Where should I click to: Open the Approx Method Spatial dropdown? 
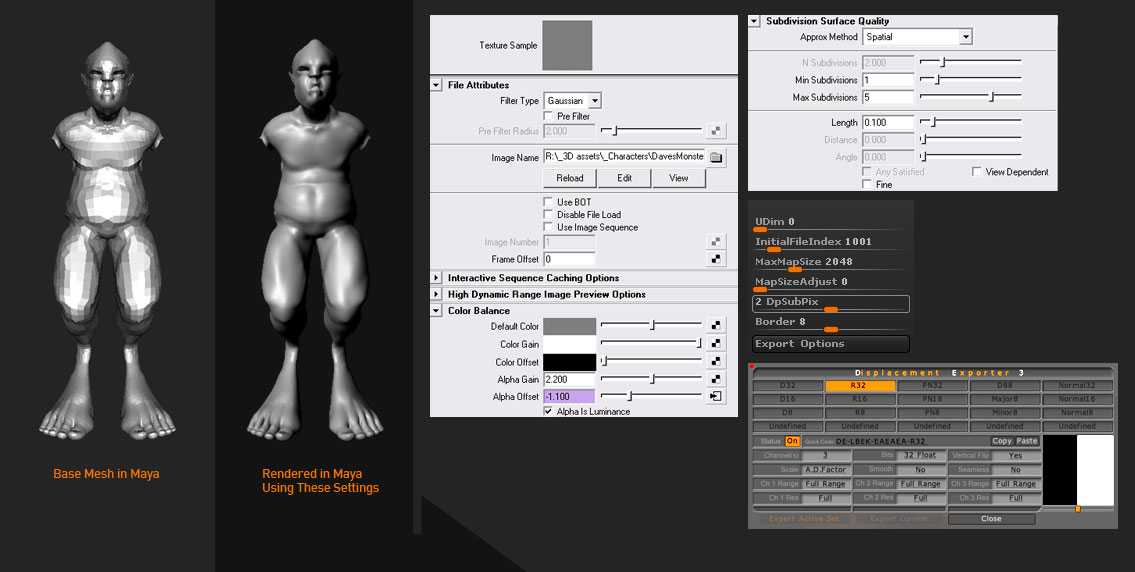coord(917,36)
